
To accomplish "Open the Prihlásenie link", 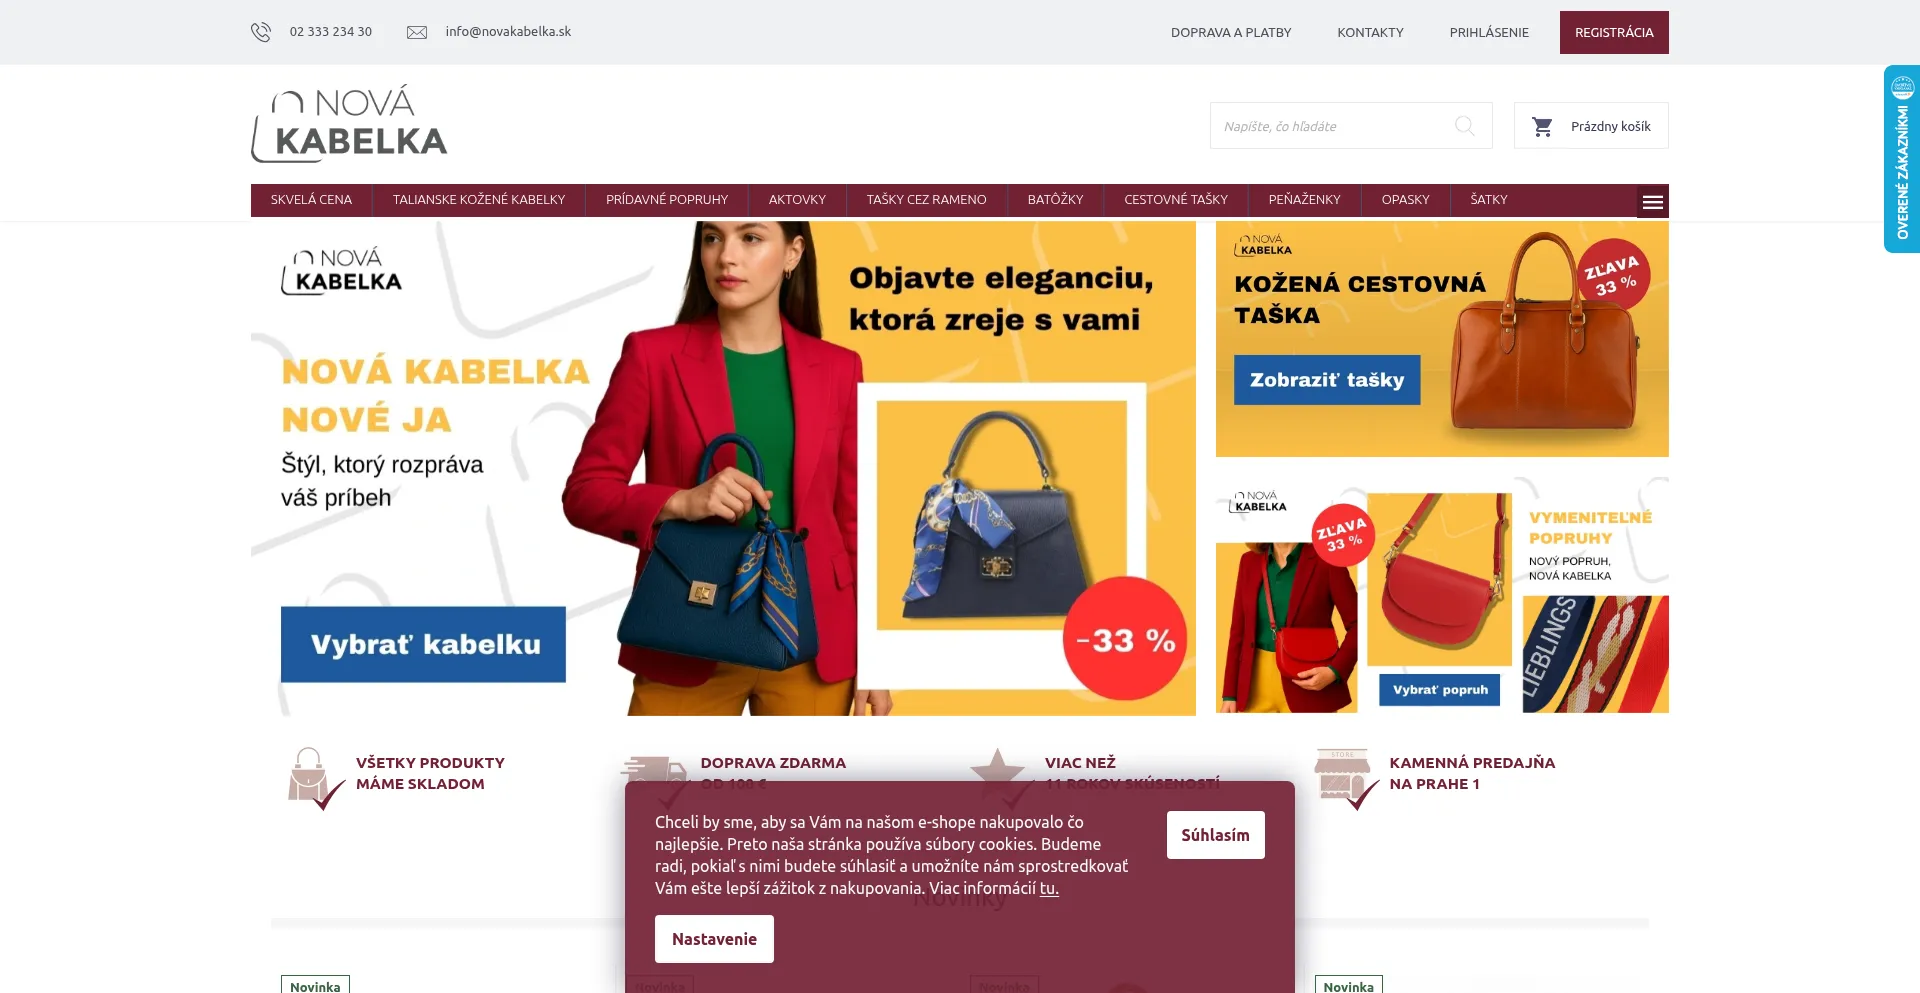I will pyautogui.click(x=1489, y=33).
